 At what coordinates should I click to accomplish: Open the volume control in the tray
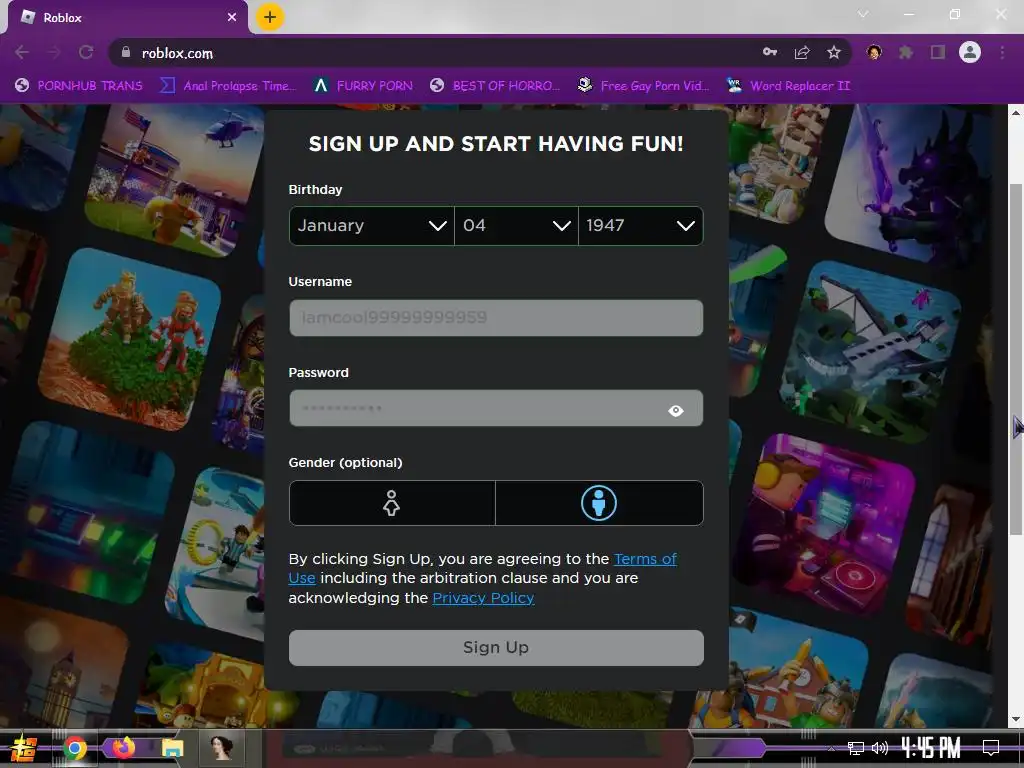coord(880,748)
